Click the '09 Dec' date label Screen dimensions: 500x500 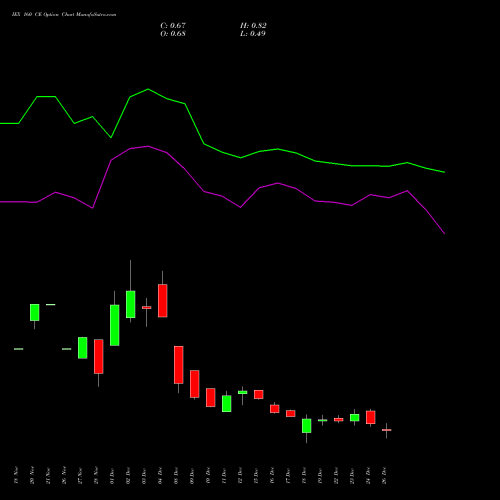click(192, 475)
